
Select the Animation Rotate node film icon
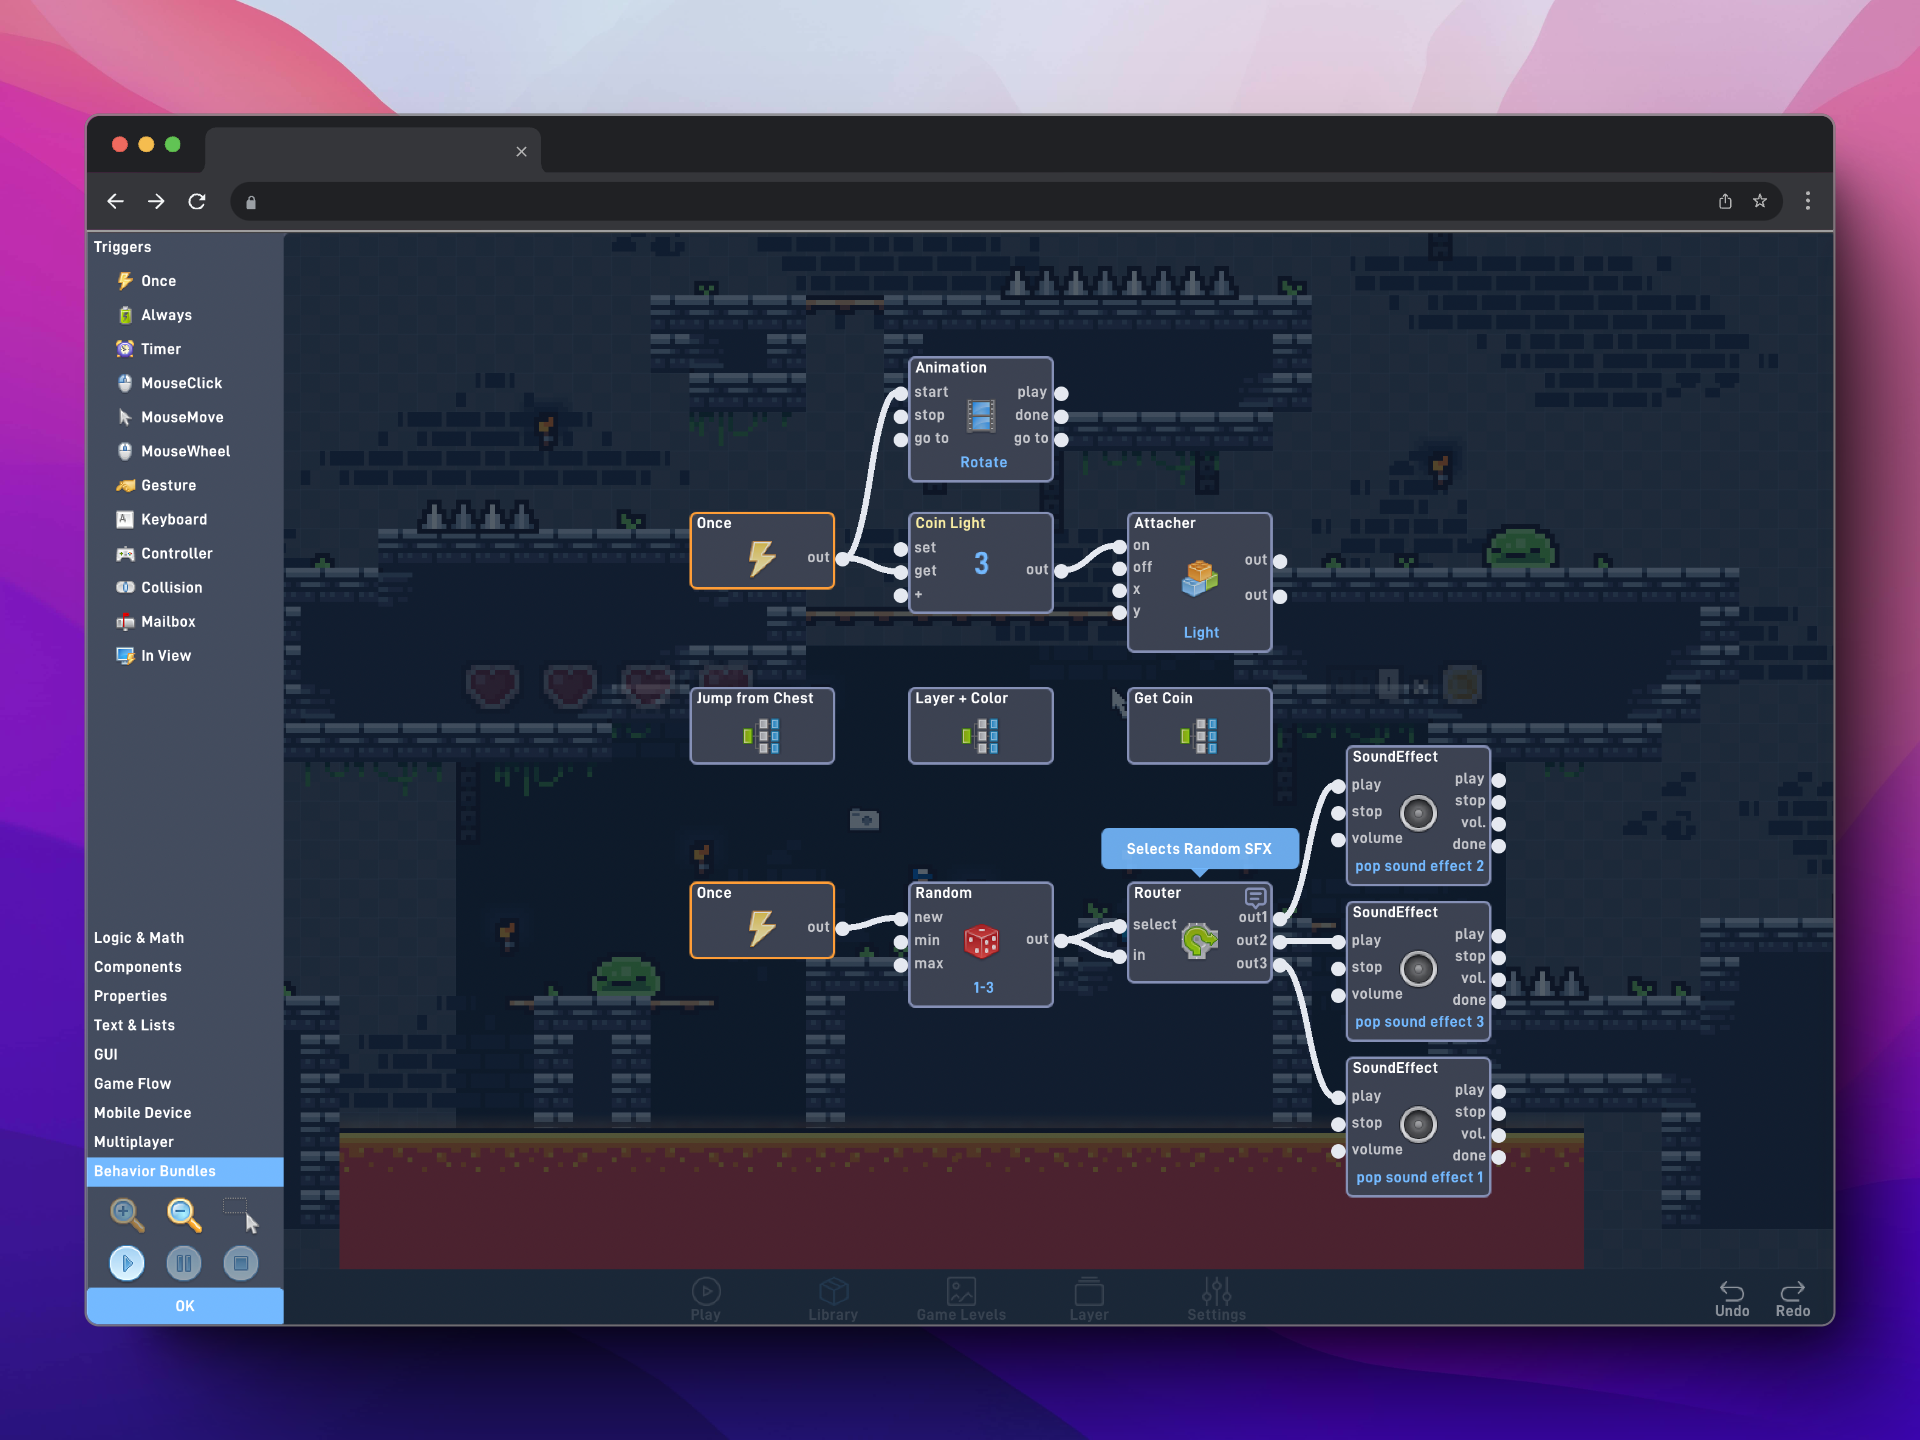[981, 415]
